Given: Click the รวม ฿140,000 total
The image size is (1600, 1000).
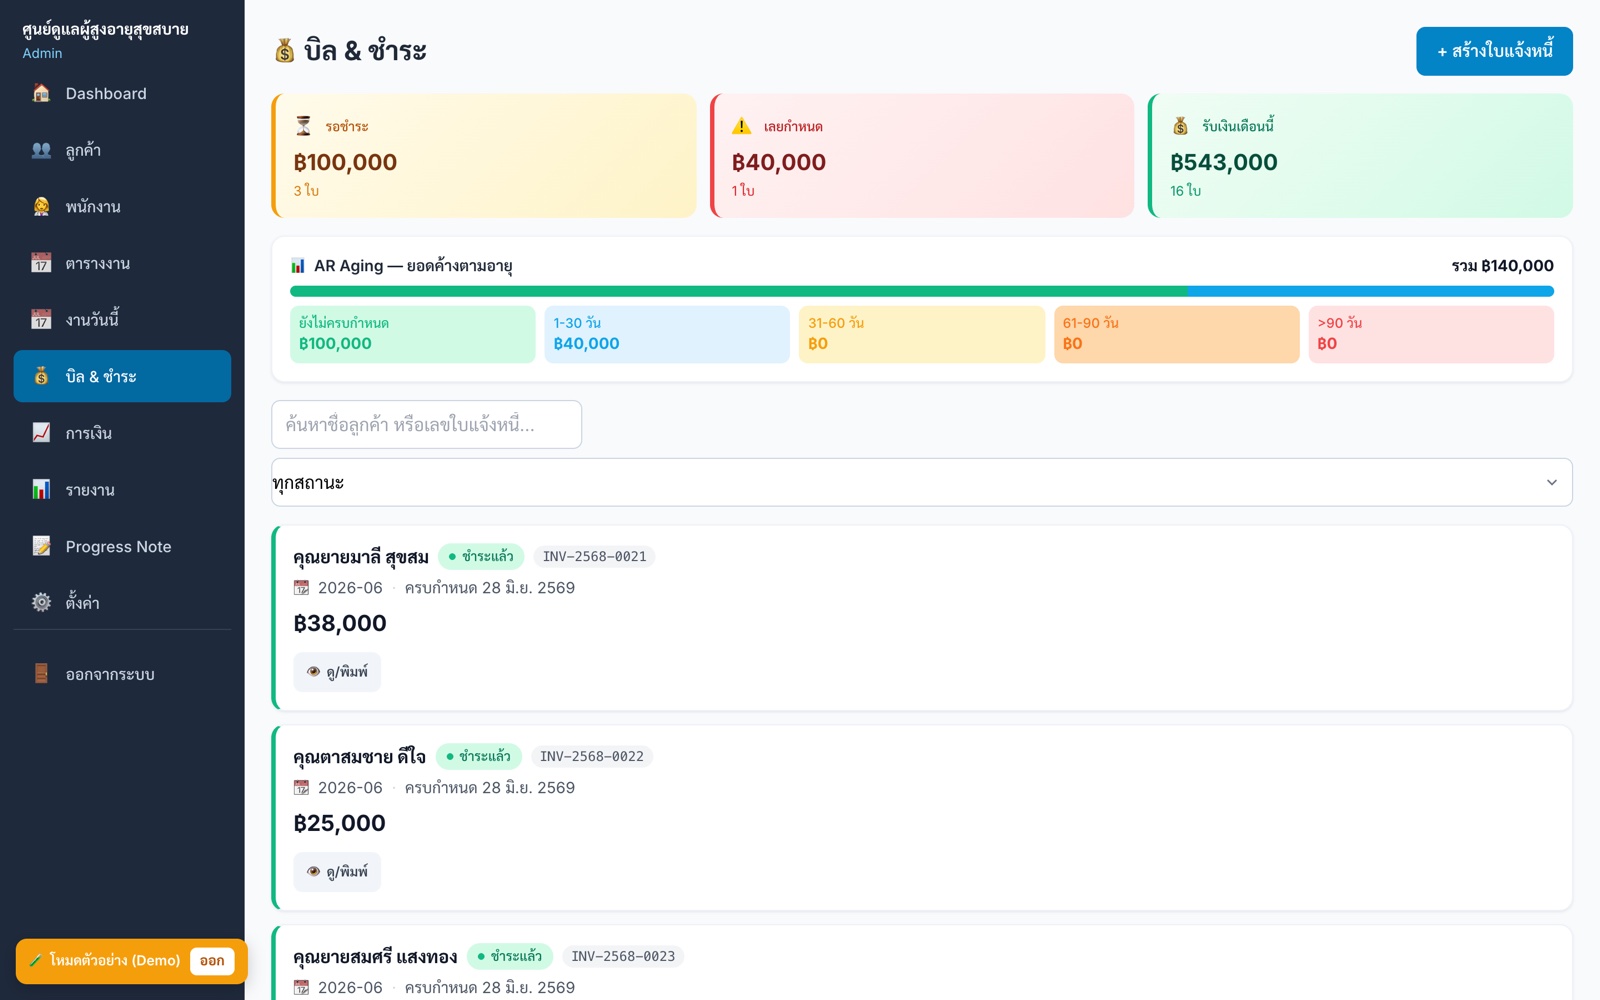Looking at the screenshot, I should pos(1503,266).
